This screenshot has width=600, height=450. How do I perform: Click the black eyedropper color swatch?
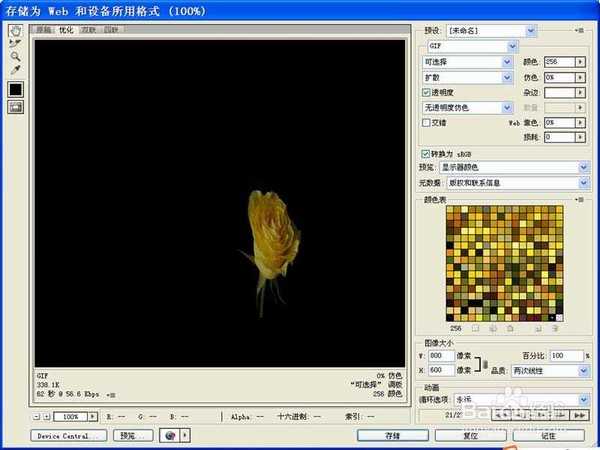pyautogui.click(x=16, y=89)
